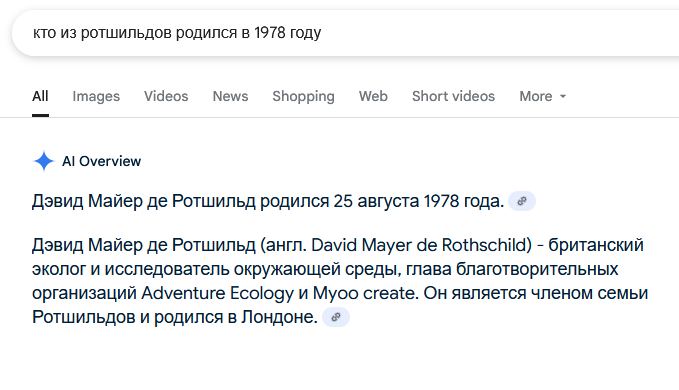Click the sentence about 25 августа 1978 года
The image size is (679, 390).
point(268,201)
